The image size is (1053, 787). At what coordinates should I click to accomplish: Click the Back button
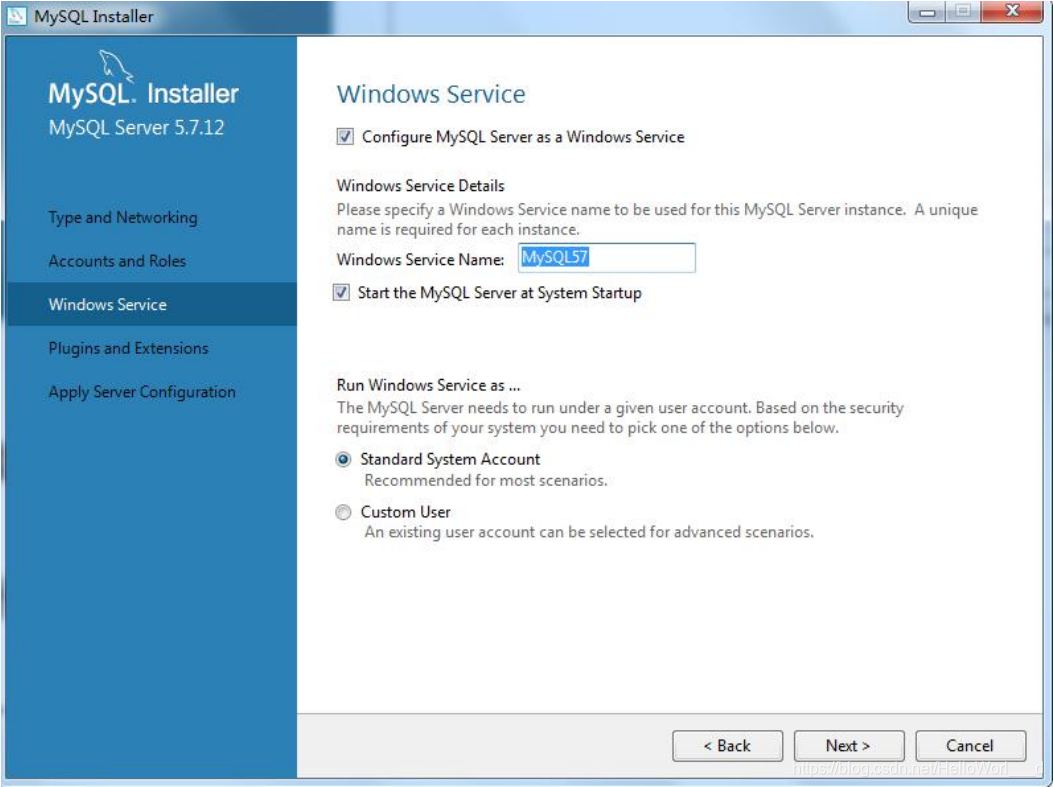(727, 745)
